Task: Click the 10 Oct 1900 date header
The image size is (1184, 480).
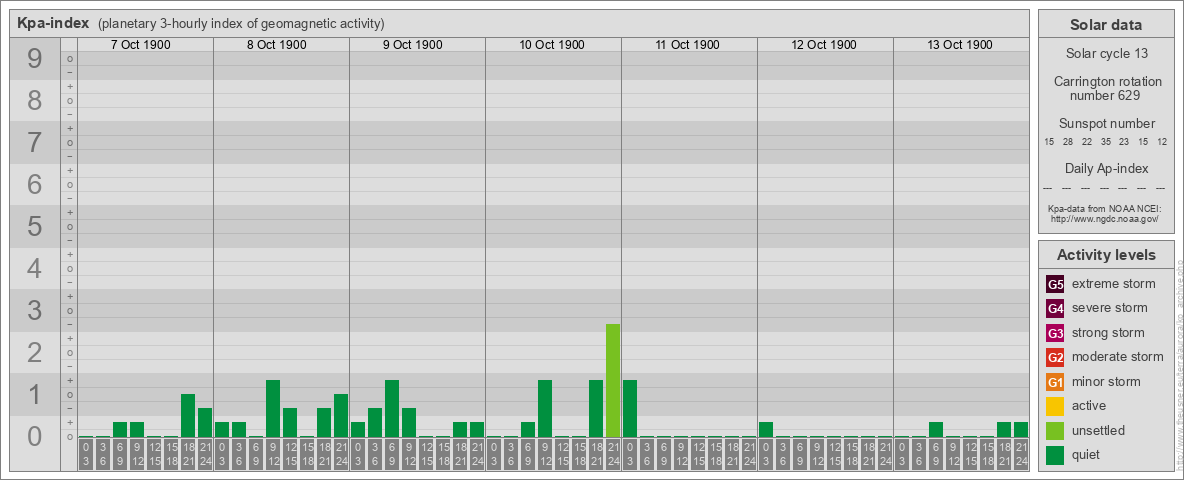Action: (x=552, y=45)
